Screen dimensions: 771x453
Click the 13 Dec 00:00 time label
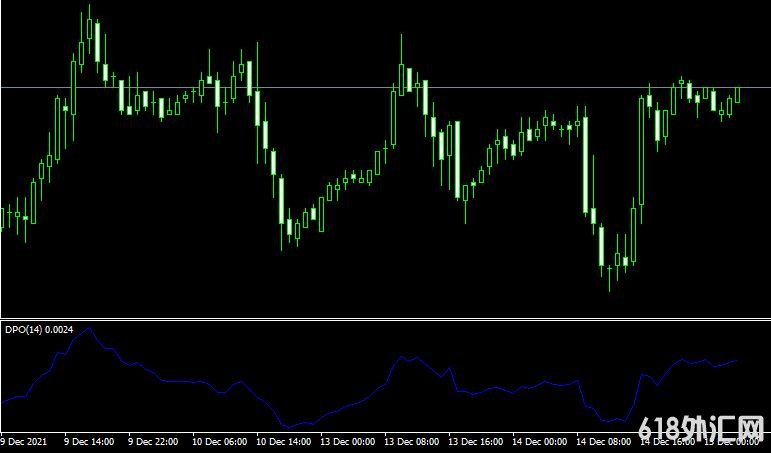(x=347, y=442)
